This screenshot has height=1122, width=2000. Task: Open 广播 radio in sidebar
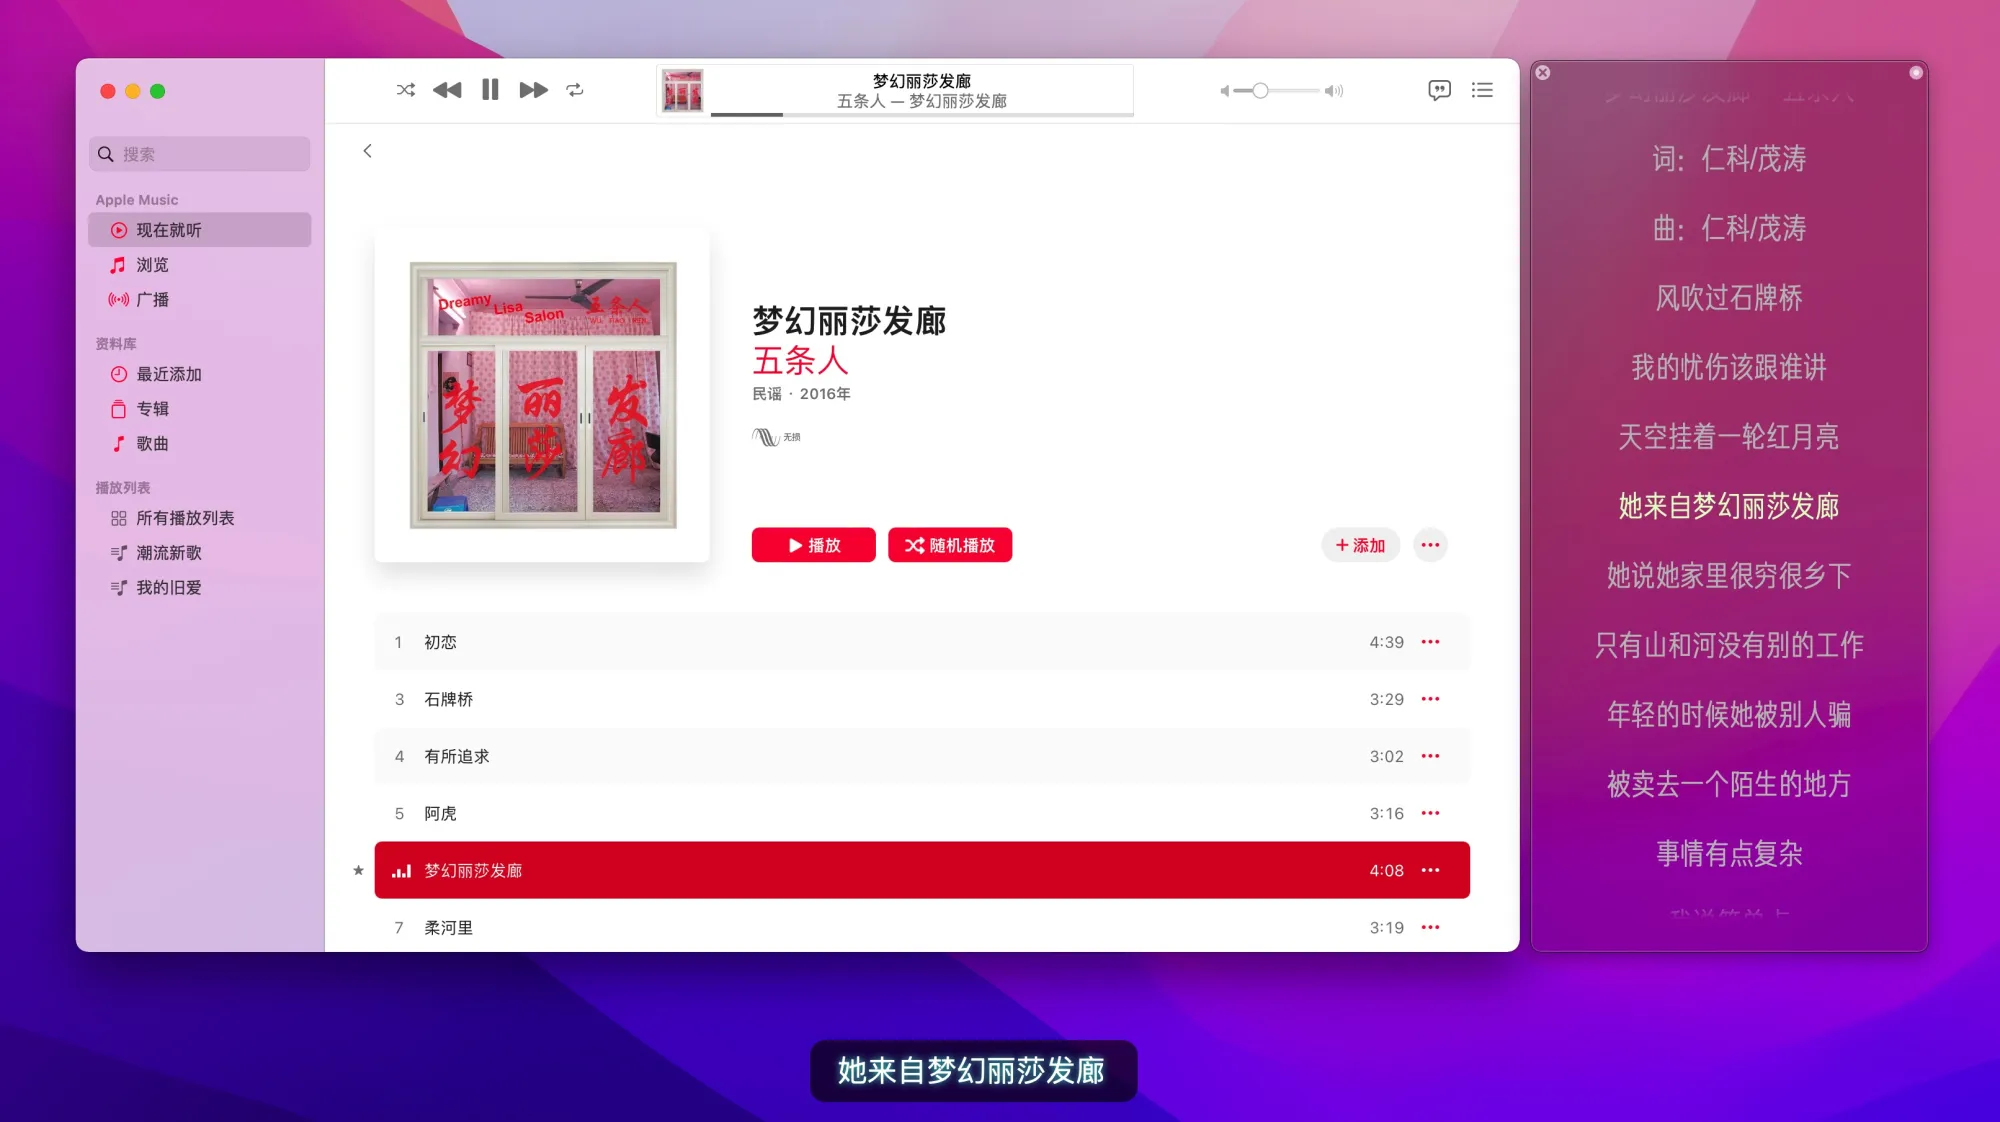[153, 300]
